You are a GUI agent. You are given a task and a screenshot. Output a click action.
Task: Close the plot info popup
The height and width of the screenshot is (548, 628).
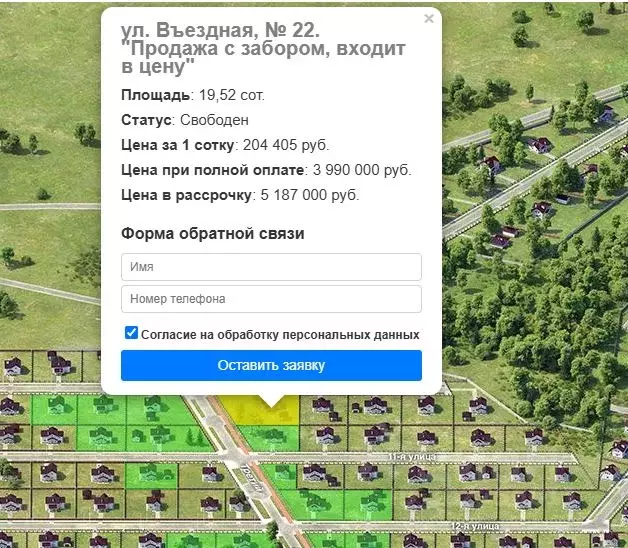point(429,18)
